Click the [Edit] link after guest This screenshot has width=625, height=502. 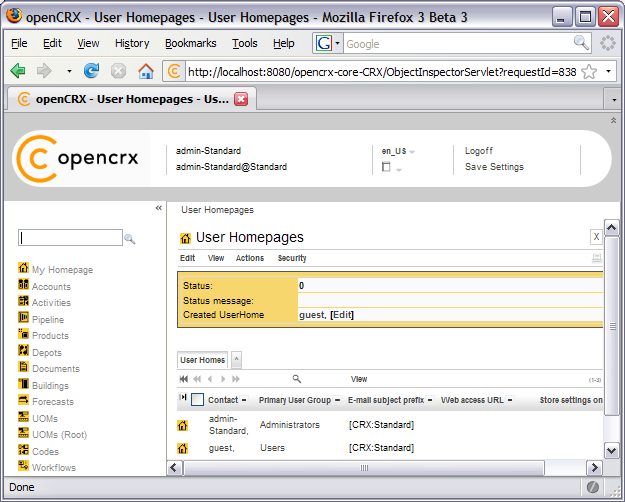pyautogui.click(x=342, y=315)
